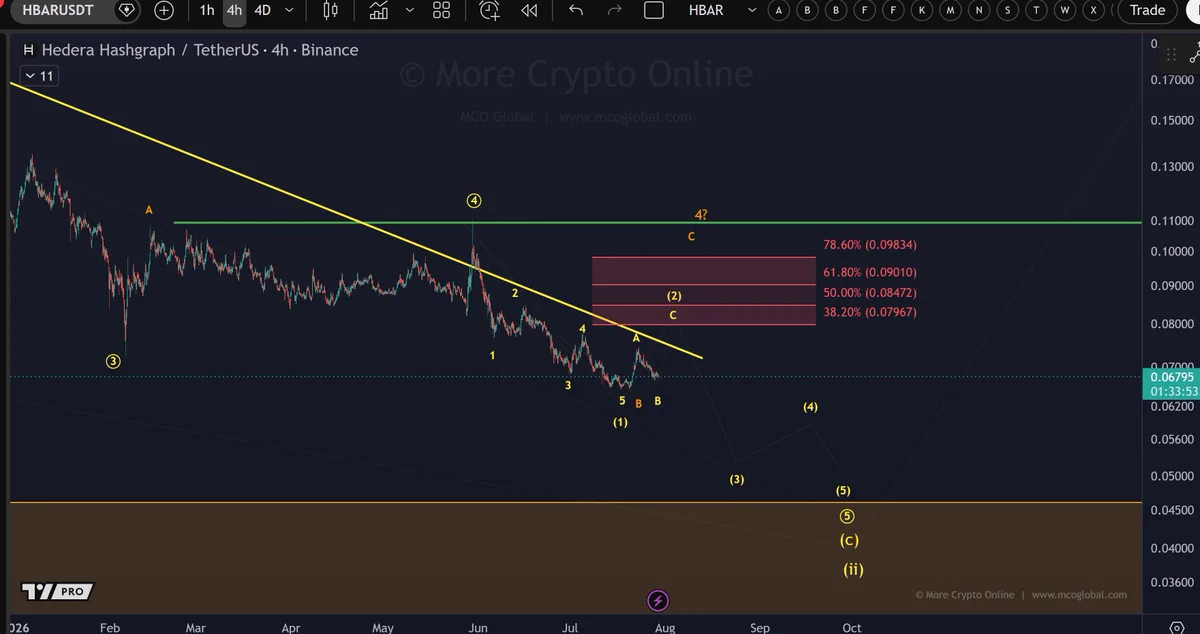Viewport: 1200px width, 634px height.
Task: Click the 0.17000 price axis label
Action: pyautogui.click(x=1172, y=79)
